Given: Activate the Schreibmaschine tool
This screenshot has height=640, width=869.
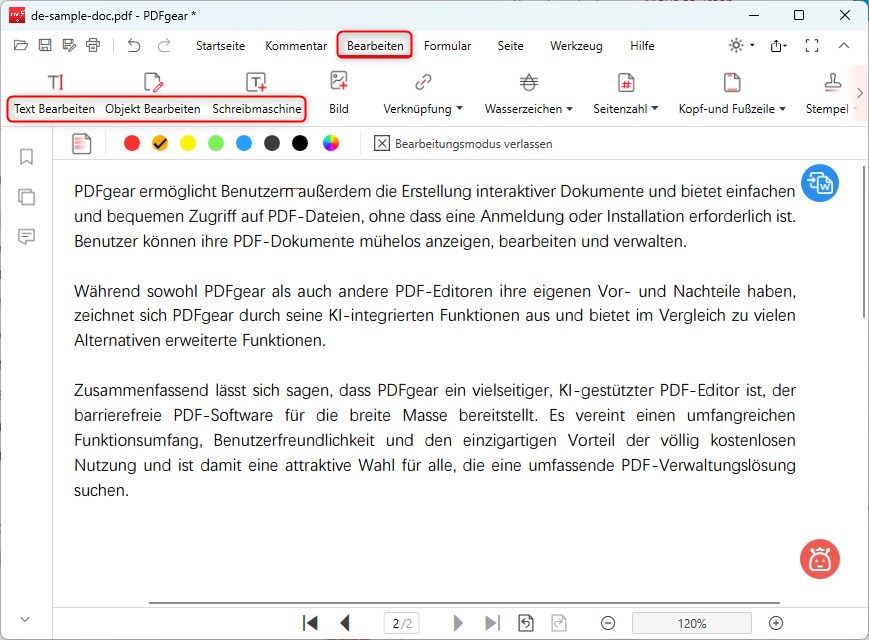Looking at the screenshot, I should (x=257, y=95).
